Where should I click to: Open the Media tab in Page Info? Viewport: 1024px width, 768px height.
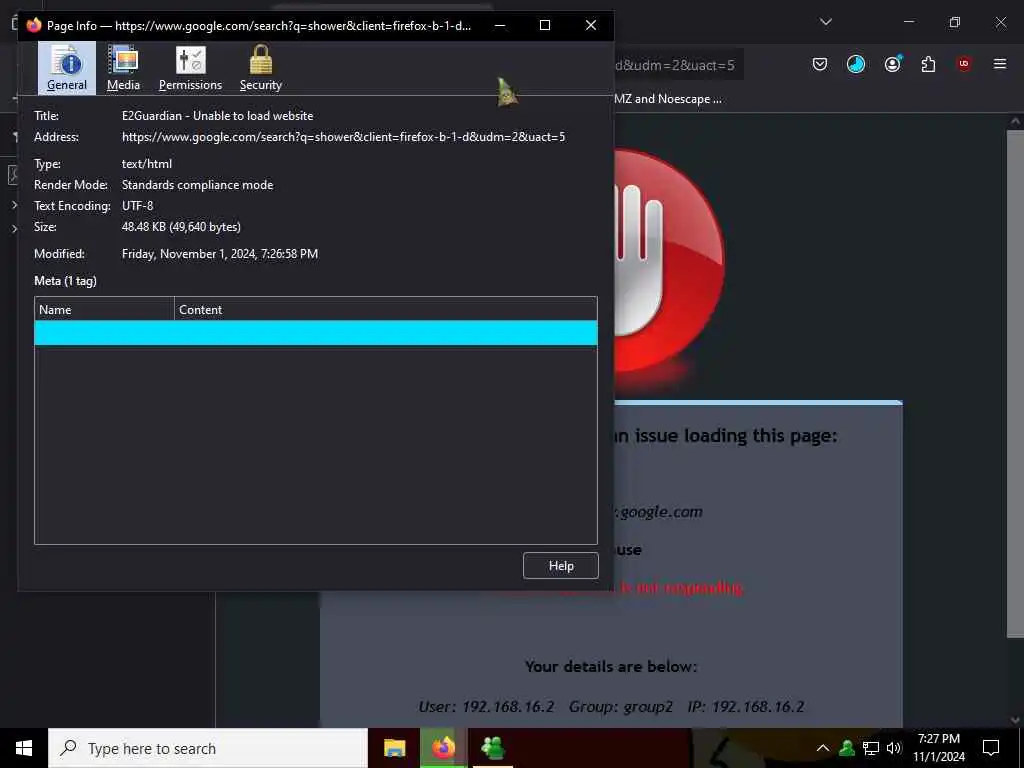point(123,68)
